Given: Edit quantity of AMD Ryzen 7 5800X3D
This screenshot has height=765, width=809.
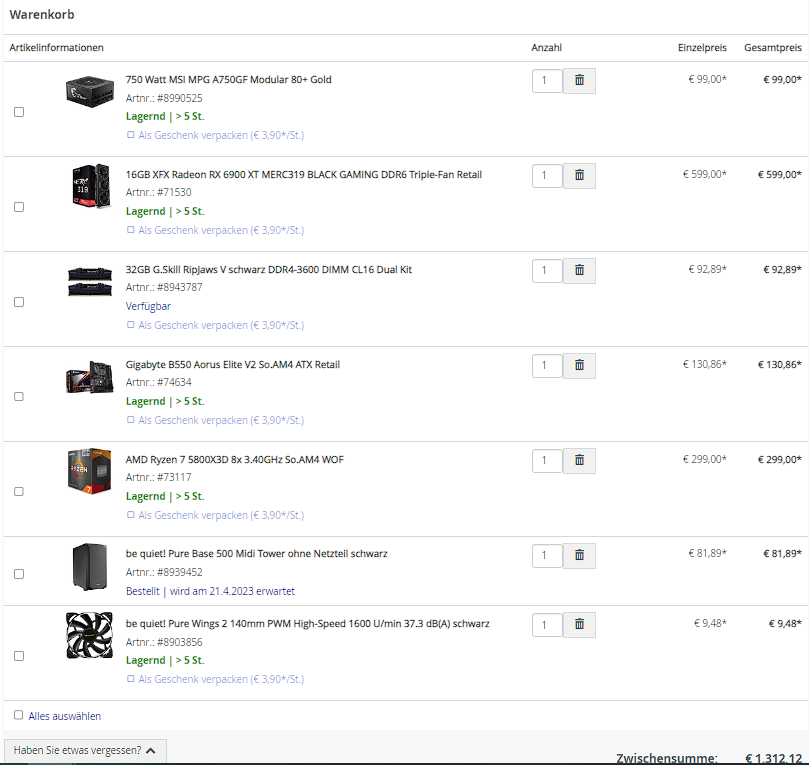Looking at the screenshot, I should pyautogui.click(x=547, y=460).
